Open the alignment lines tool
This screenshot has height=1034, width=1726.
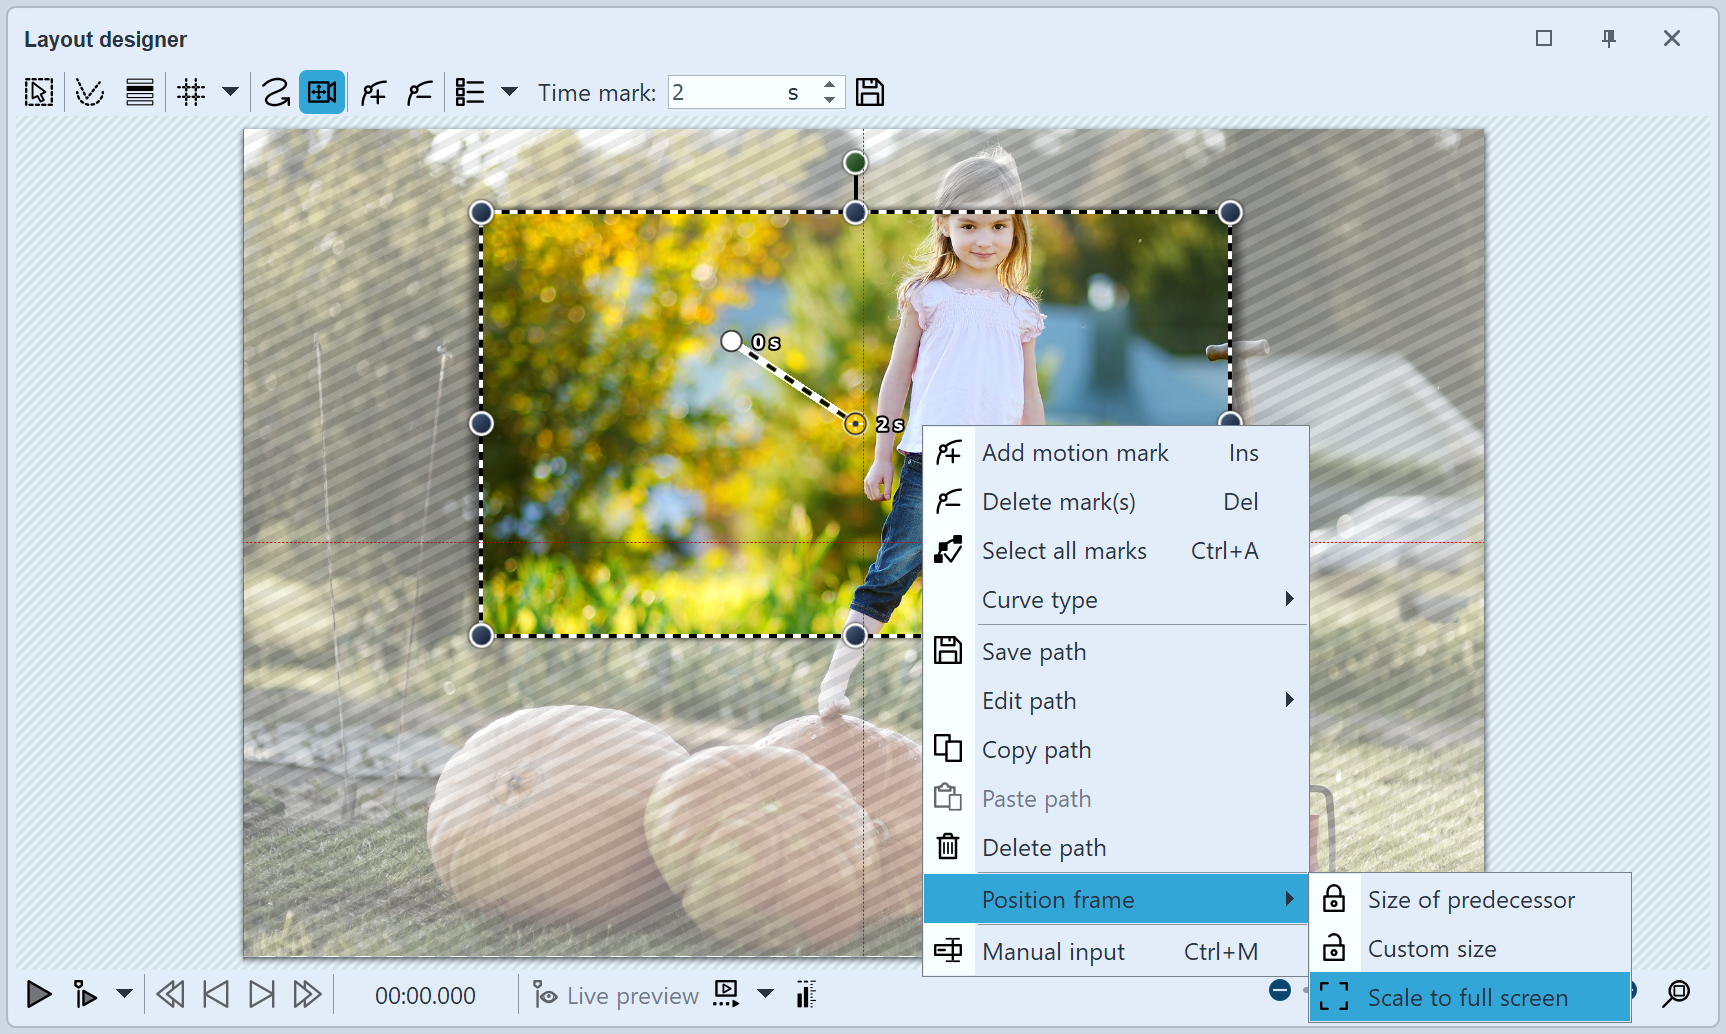[139, 91]
